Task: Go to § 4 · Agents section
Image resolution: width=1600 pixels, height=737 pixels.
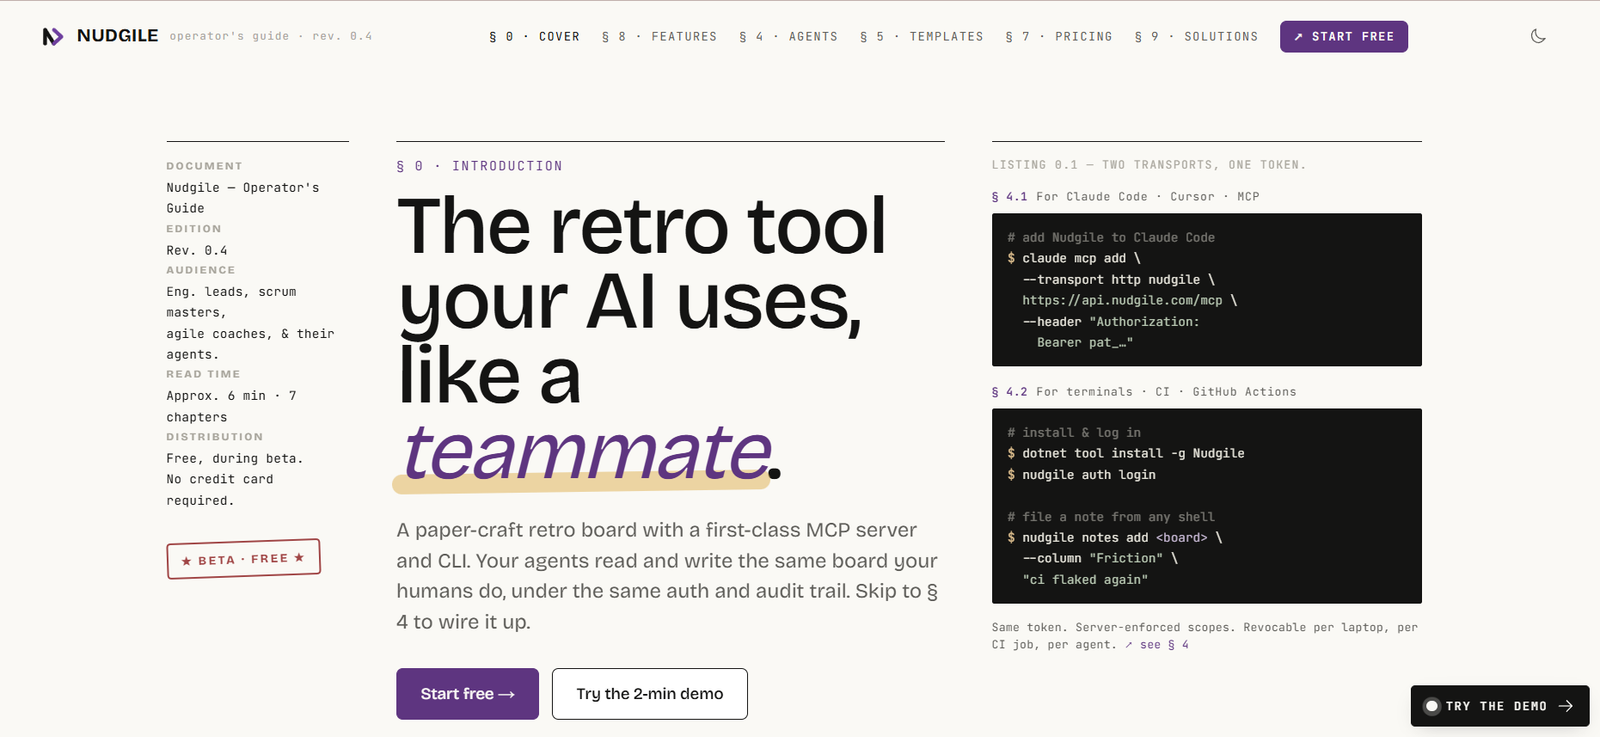Action: (788, 36)
